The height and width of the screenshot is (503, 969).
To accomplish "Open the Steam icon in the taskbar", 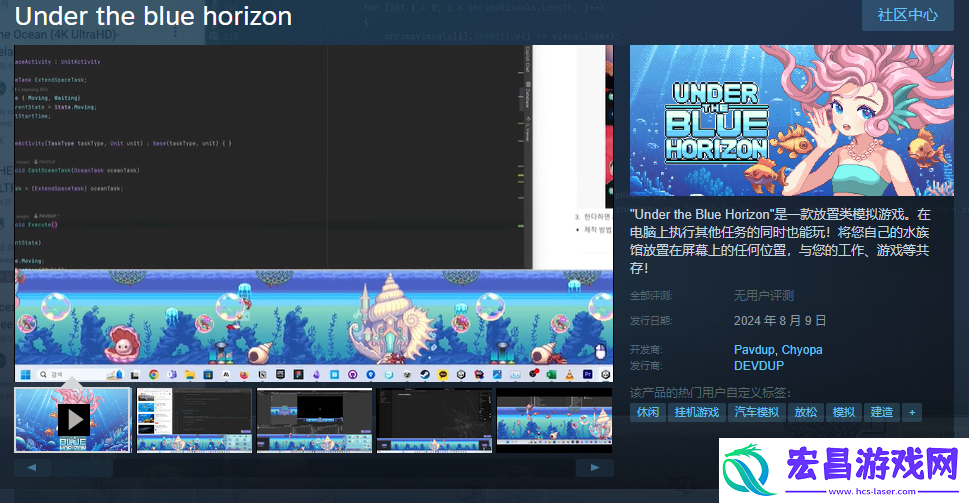I will [425, 374].
